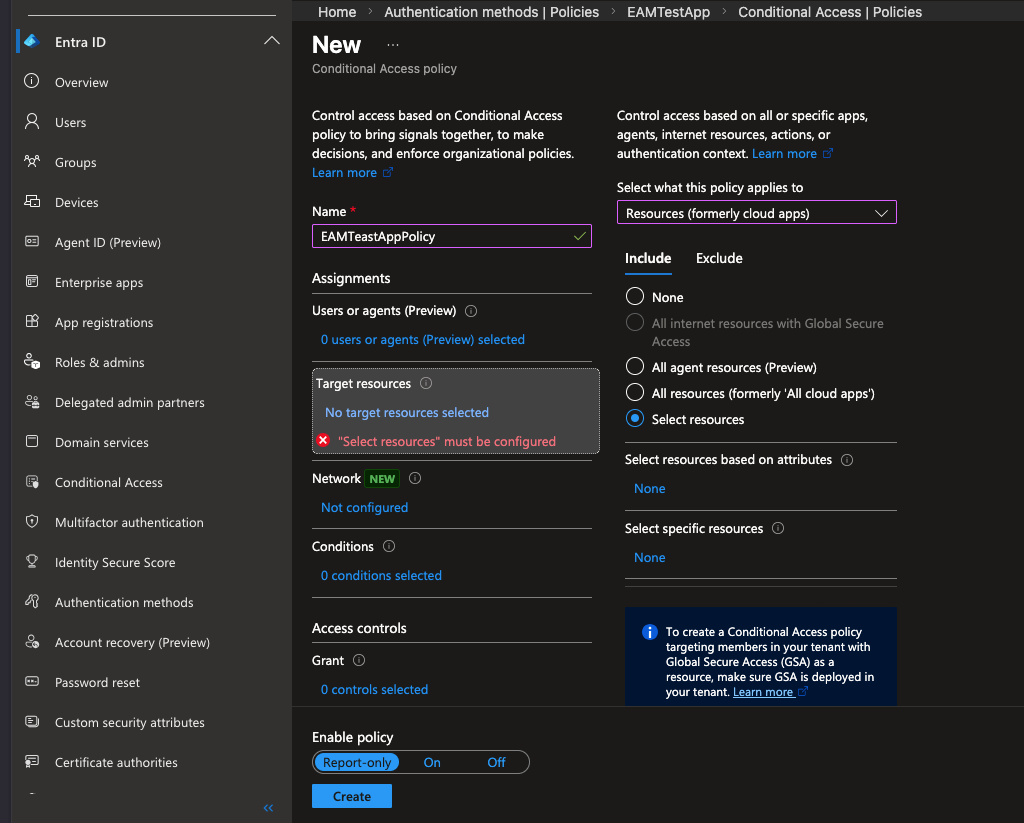Click the Devices icon in sidebar
This screenshot has width=1024, height=823.
pyautogui.click(x=31, y=201)
